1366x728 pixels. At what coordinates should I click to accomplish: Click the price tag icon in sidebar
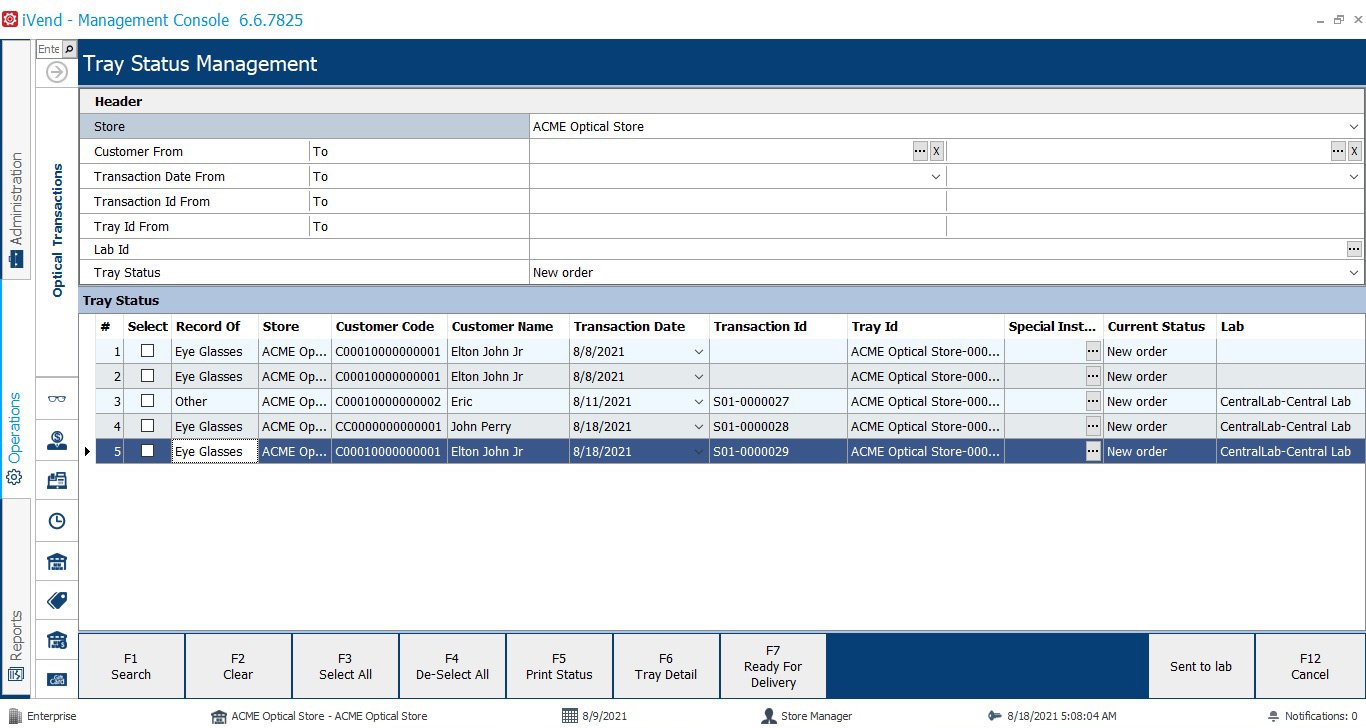point(56,601)
